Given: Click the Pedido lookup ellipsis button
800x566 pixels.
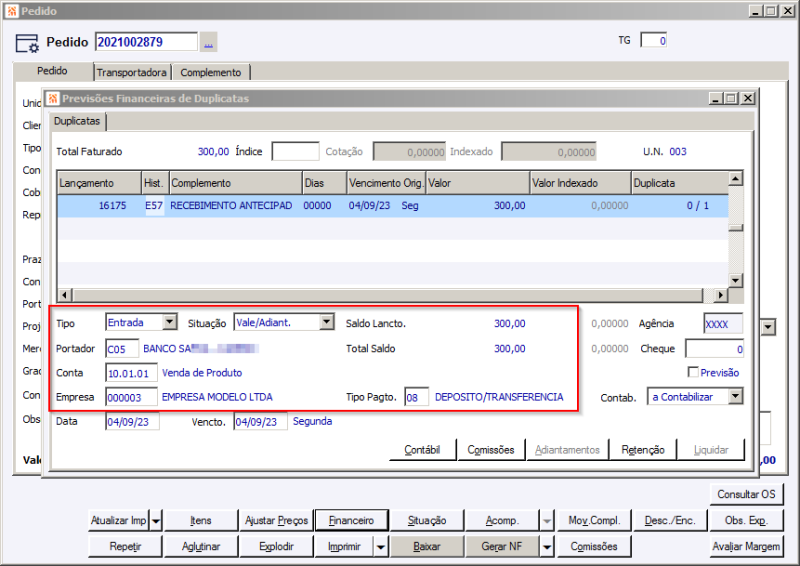Looking at the screenshot, I should (x=208, y=42).
